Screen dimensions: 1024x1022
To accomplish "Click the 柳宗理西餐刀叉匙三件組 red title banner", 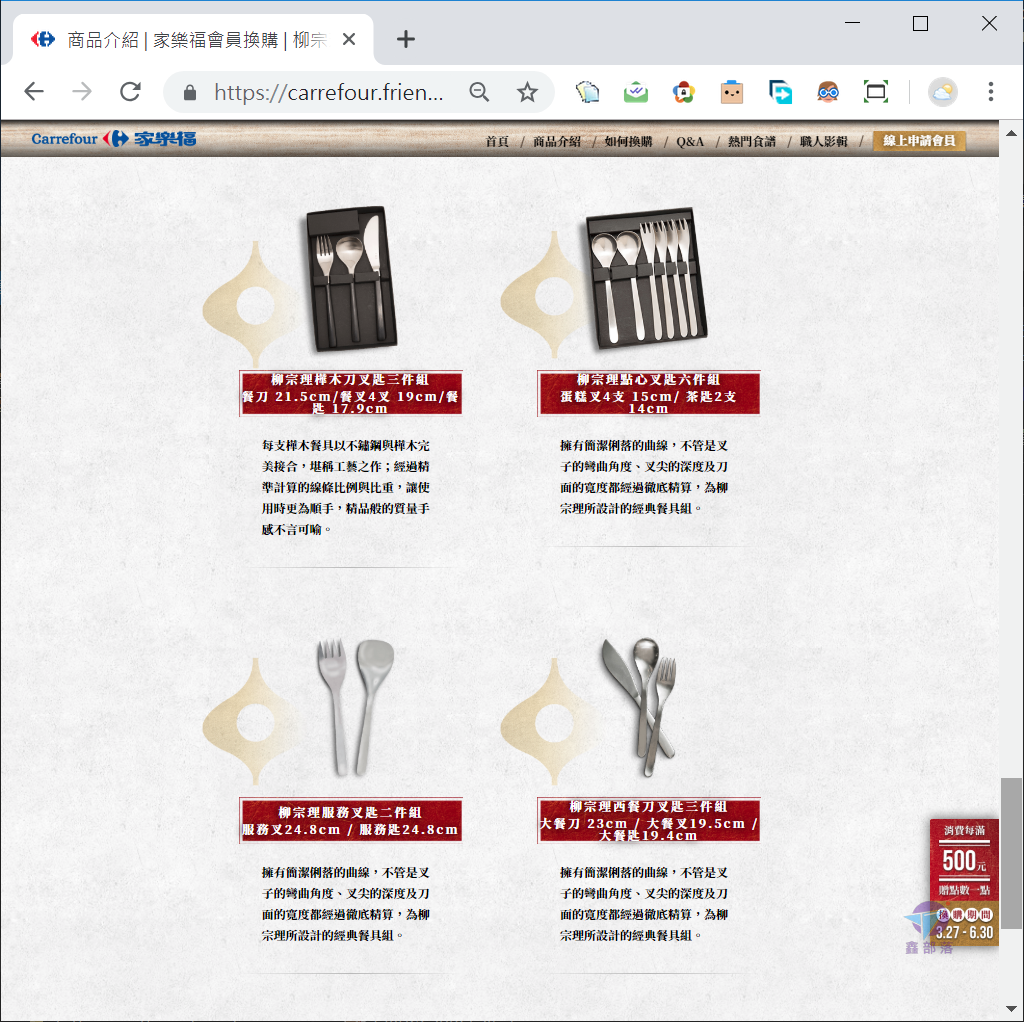I will click(x=648, y=820).
